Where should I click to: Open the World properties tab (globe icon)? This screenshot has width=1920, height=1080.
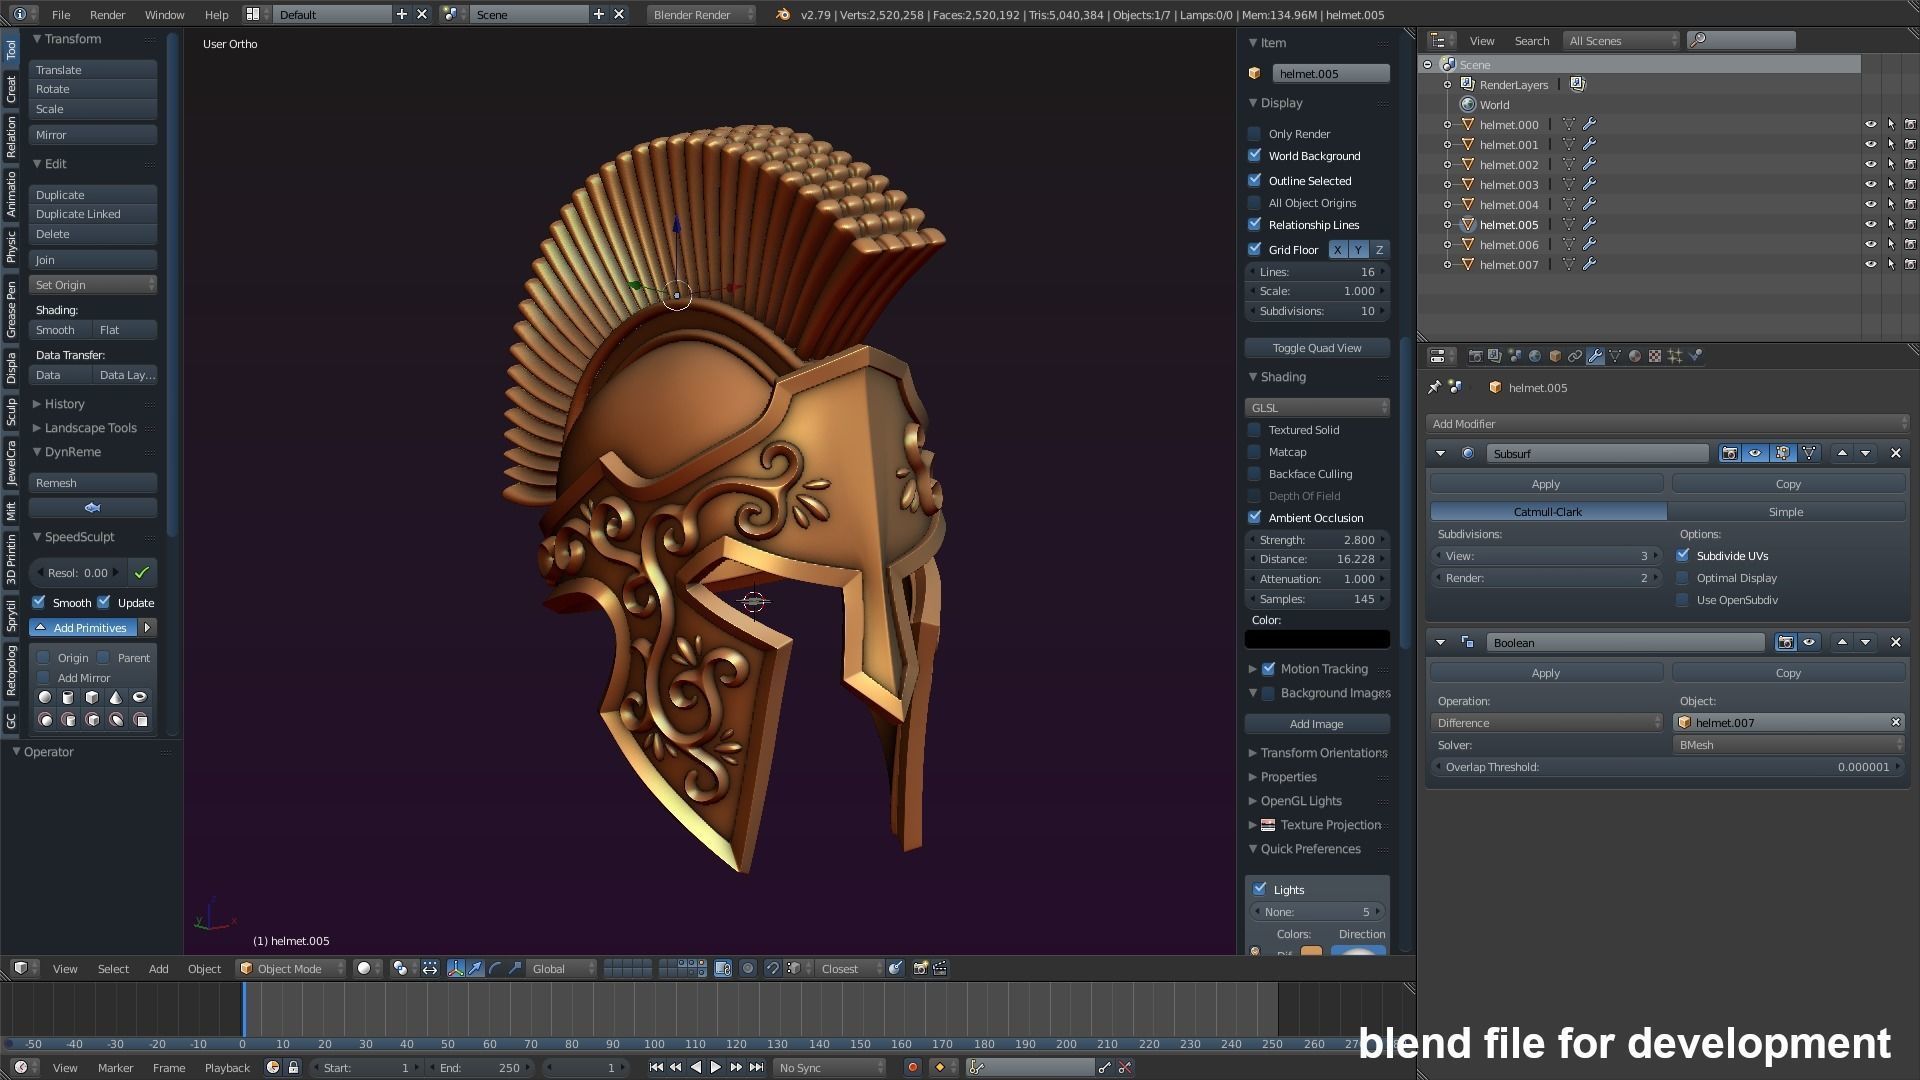click(x=1535, y=356)
